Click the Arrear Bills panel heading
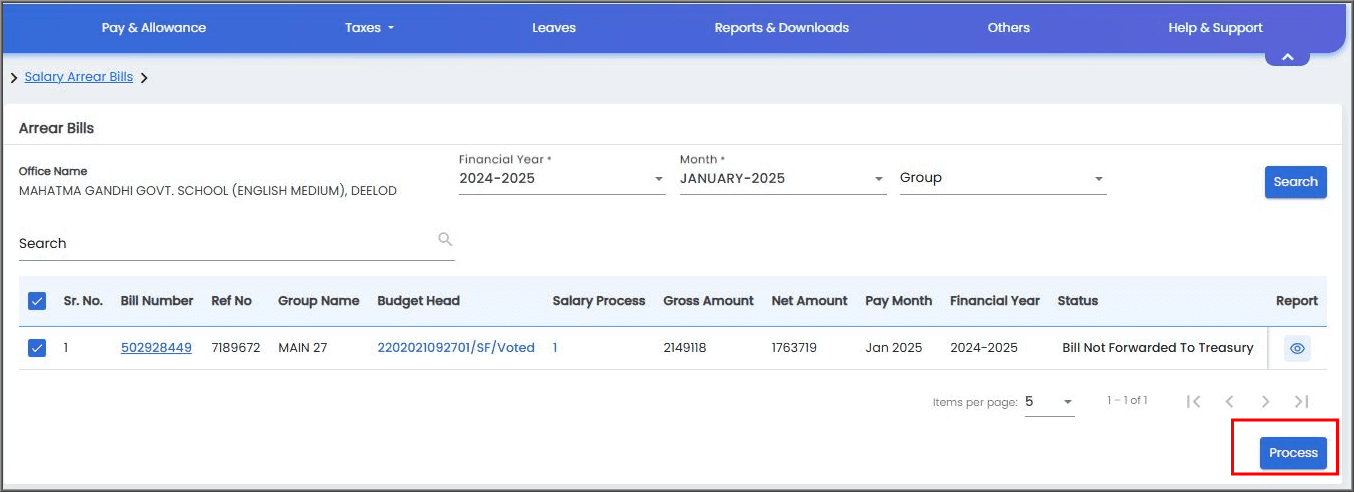The height and width of the screenshot is (492, 1354). (57, 128)
